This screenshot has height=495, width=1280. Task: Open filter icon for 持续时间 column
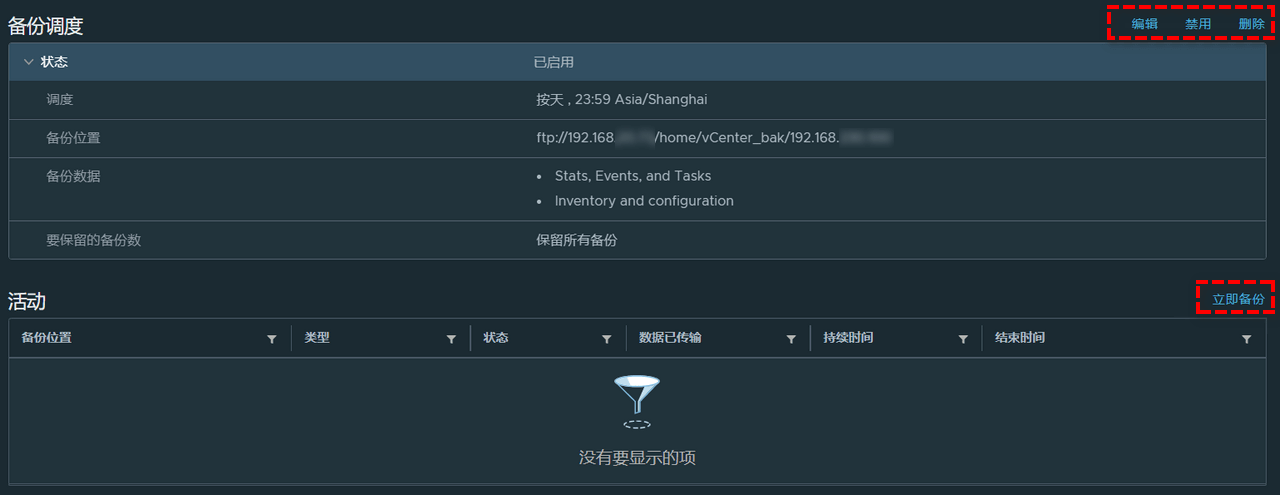(x=963, y=339)
